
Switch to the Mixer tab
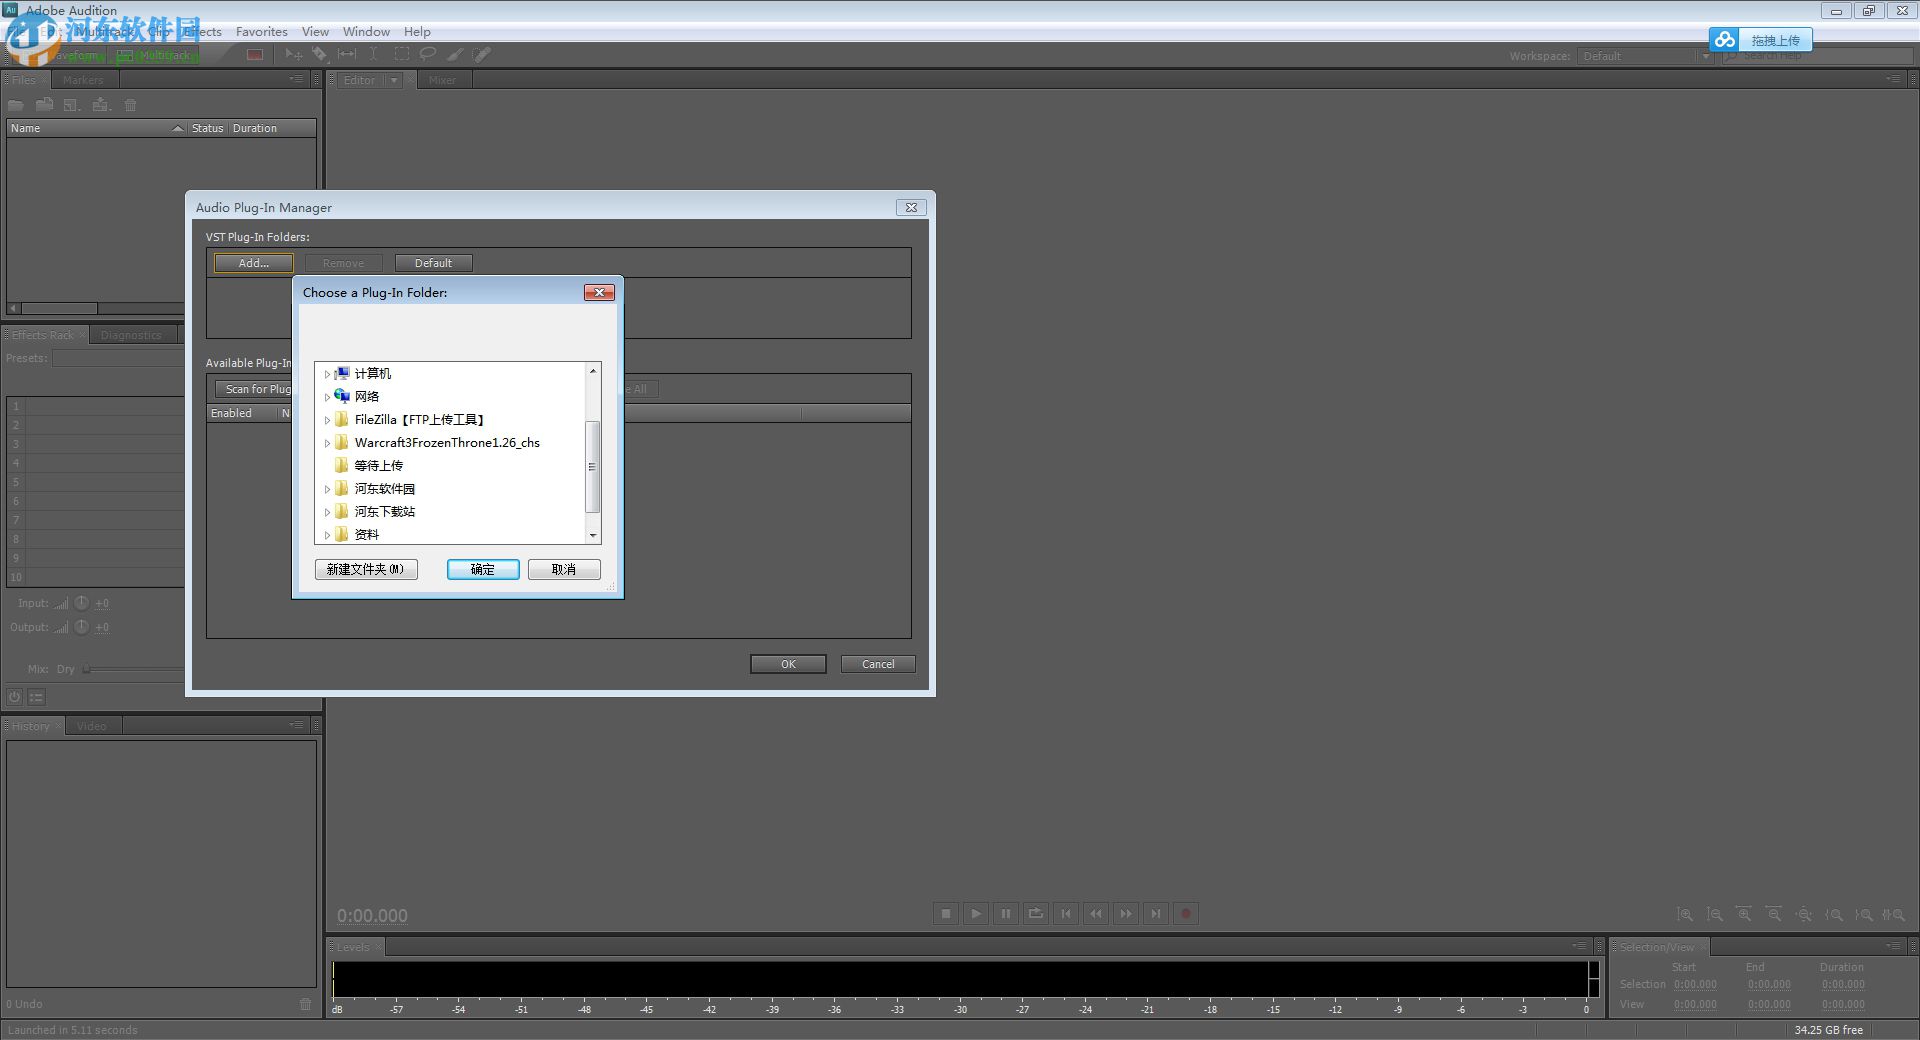point(443,79)
